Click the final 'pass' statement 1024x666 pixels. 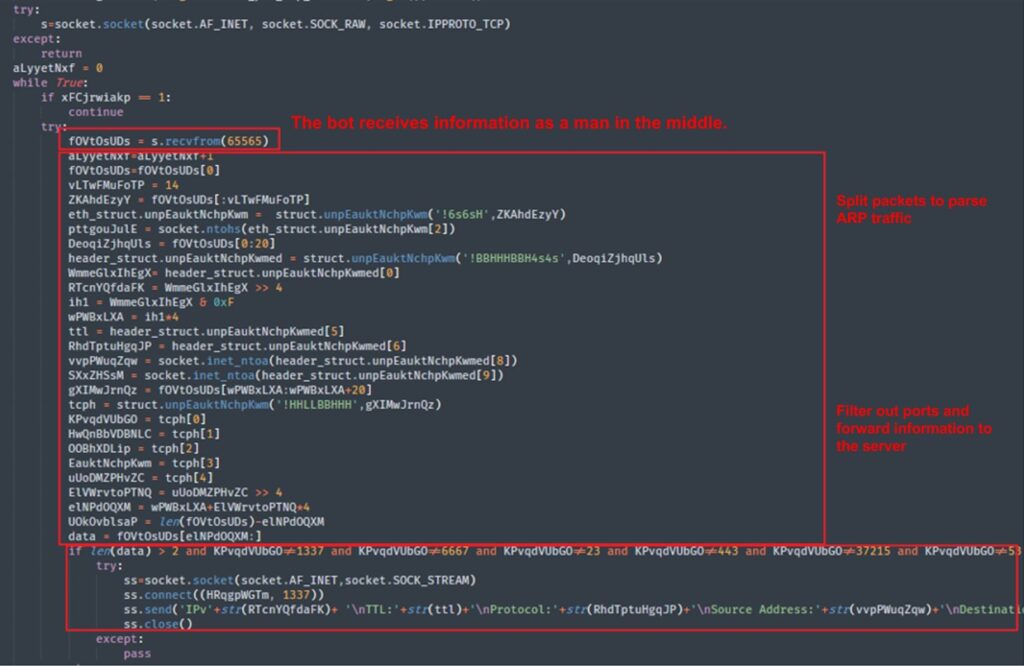[x=137, y=654]
